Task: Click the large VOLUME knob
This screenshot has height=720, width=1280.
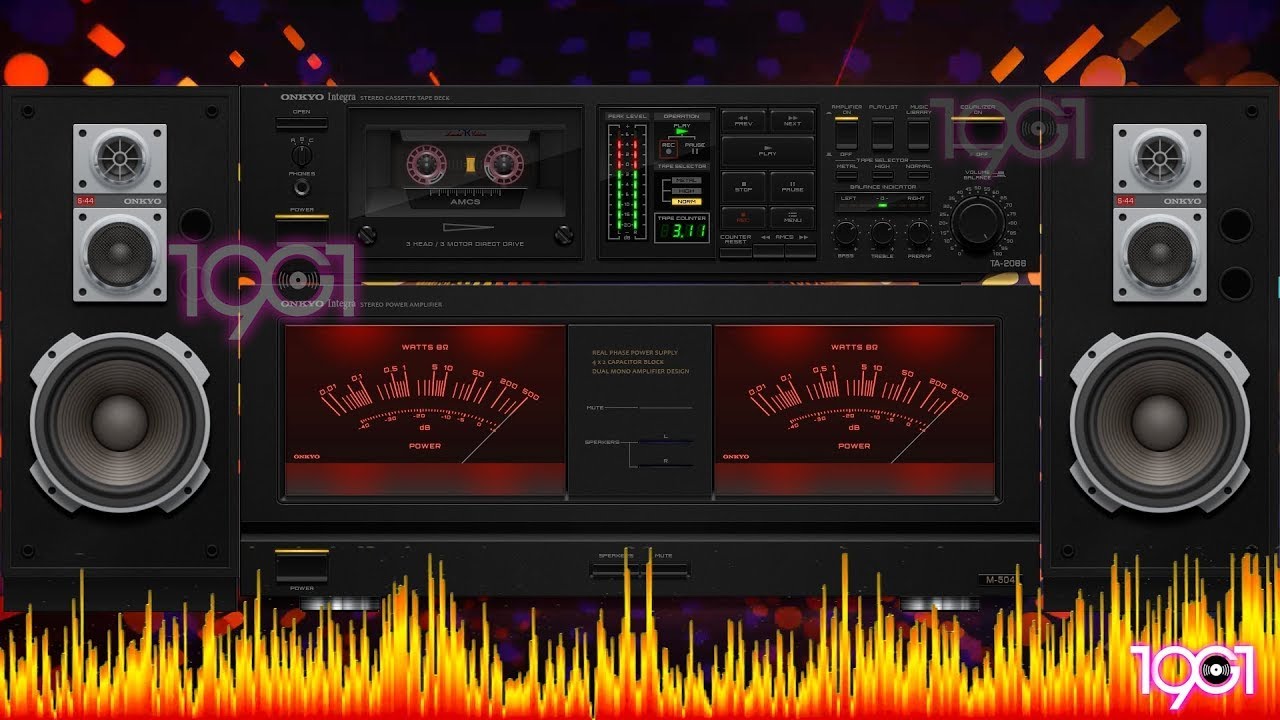Action: [x=978, y=222]
